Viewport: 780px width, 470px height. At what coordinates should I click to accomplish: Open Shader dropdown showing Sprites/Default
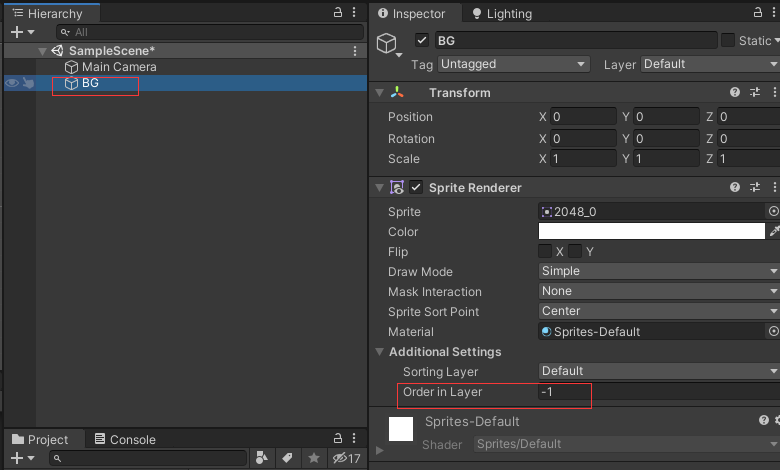coord(627,444)
